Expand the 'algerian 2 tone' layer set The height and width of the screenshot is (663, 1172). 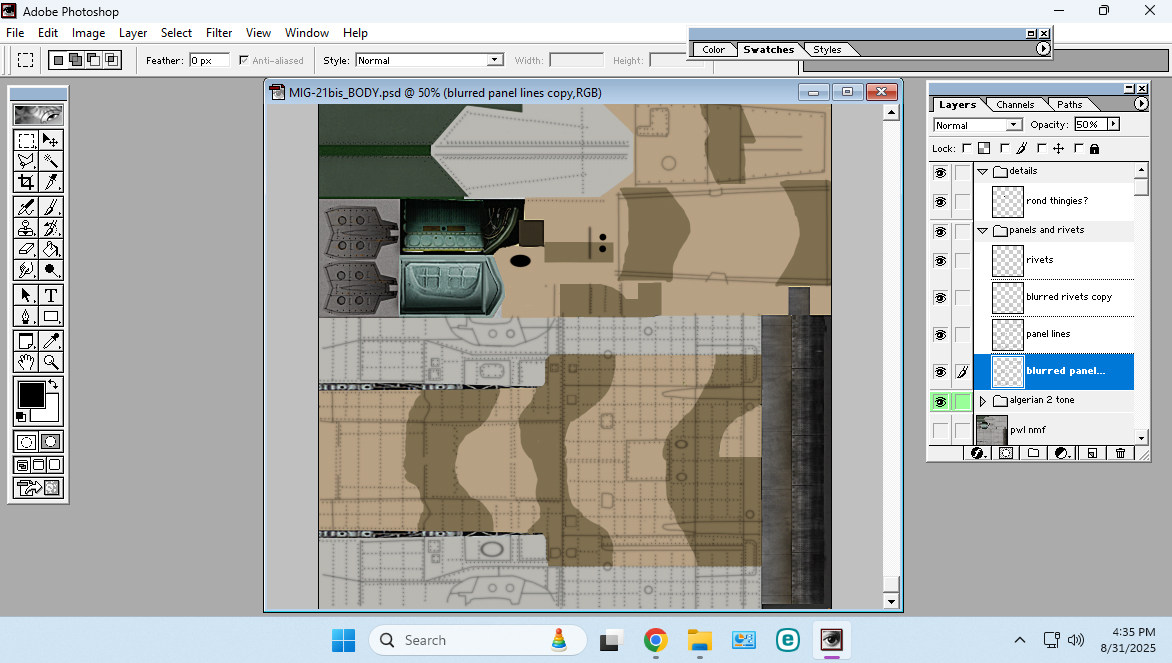pos(983,401)
